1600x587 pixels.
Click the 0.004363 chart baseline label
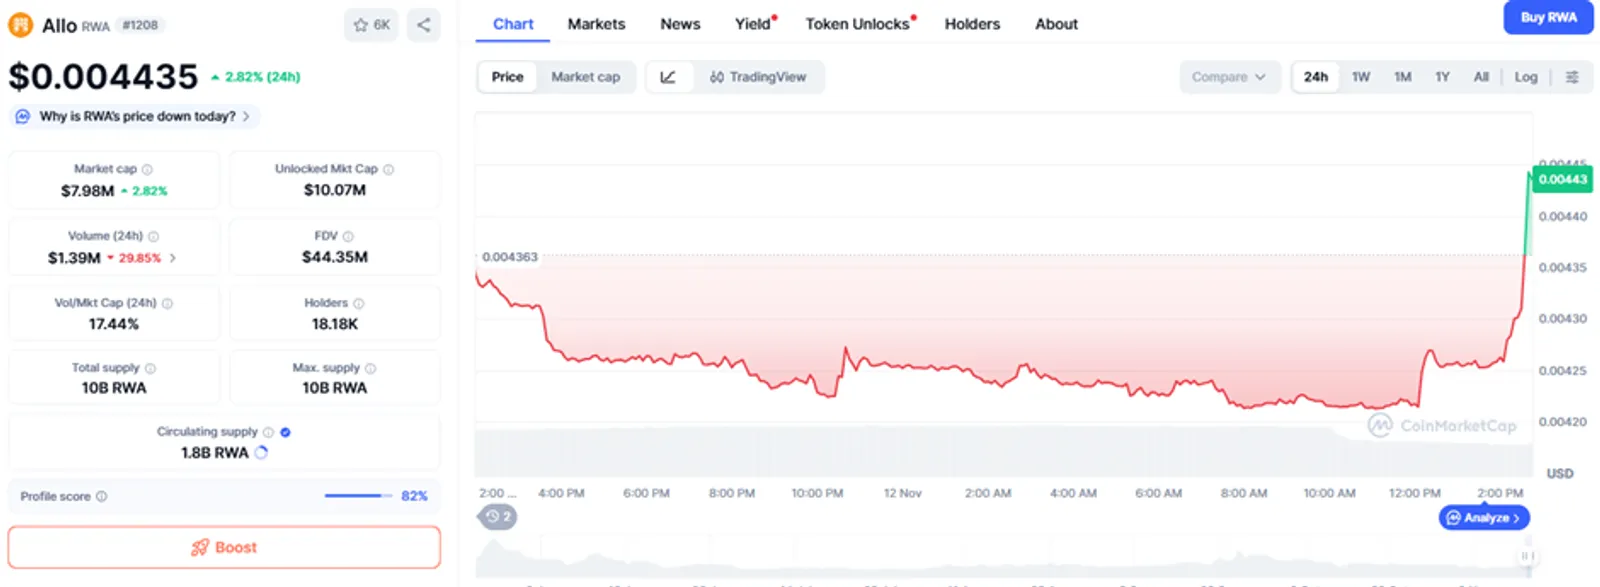[x=510, y=257]
